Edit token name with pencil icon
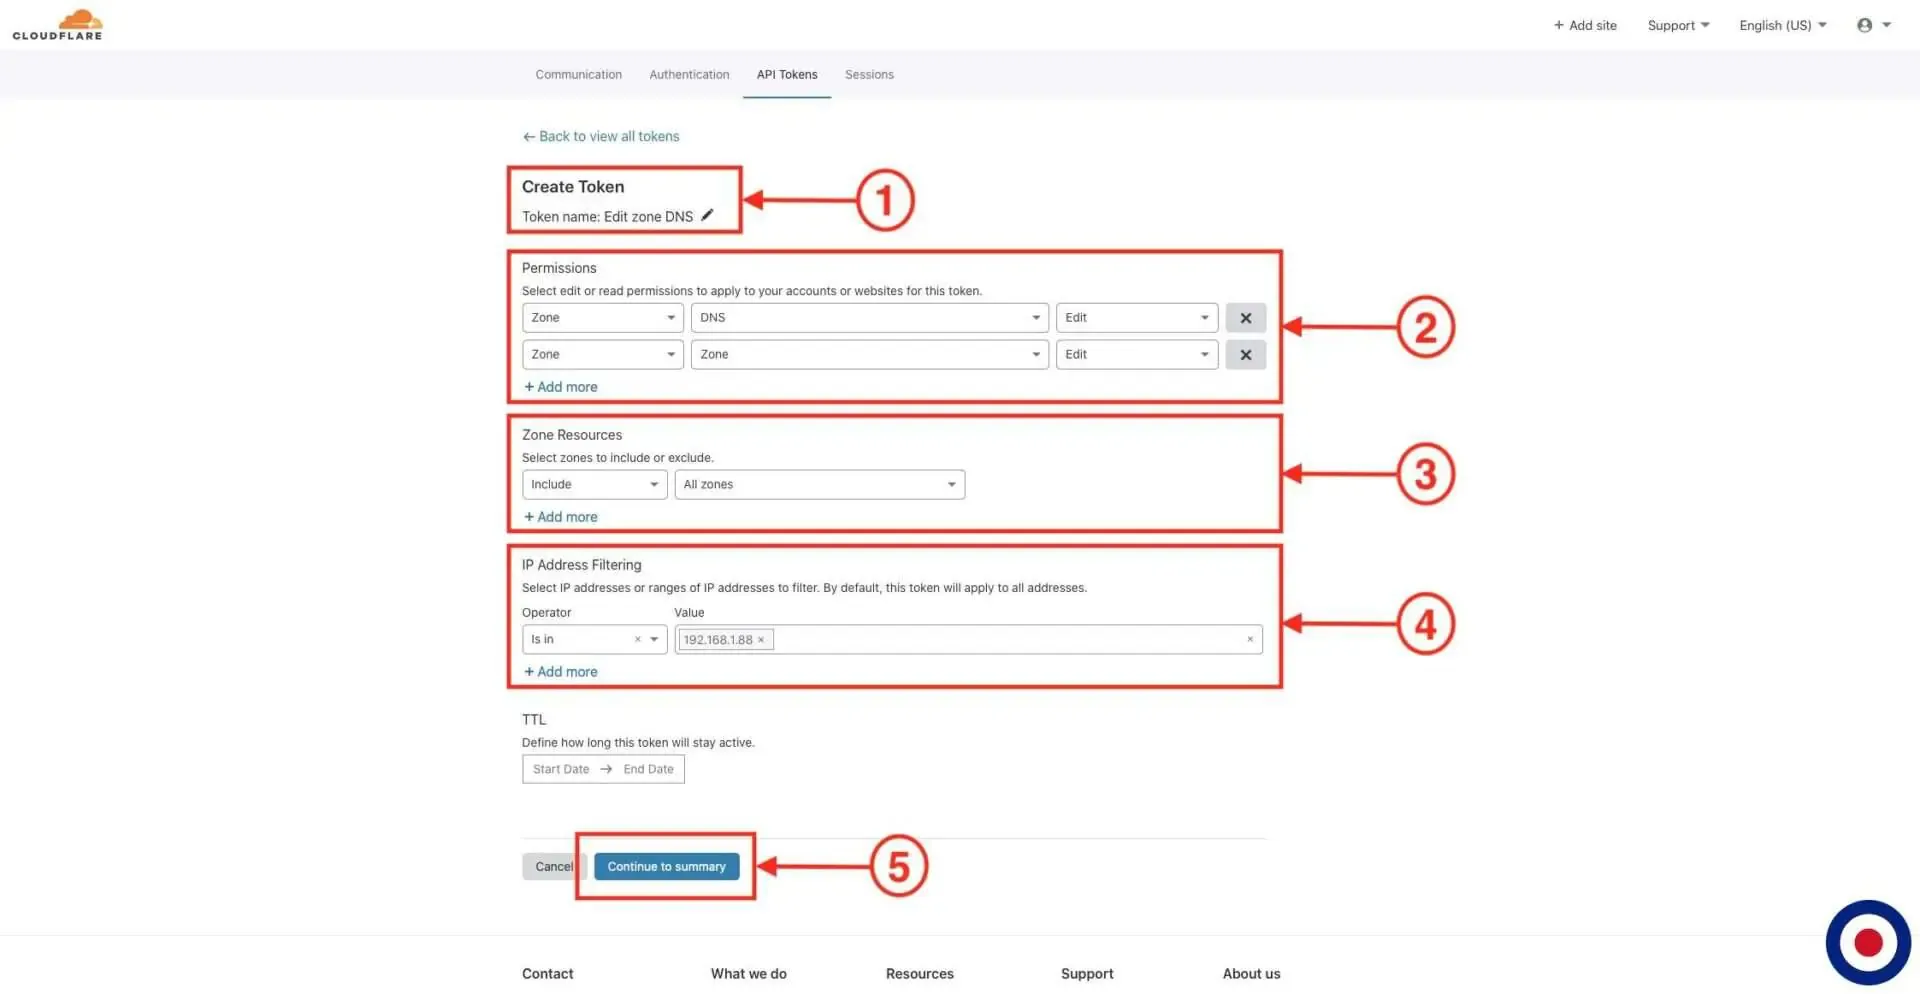The height and width of the screenshot is (994, 1920). [x=707, y=215]
